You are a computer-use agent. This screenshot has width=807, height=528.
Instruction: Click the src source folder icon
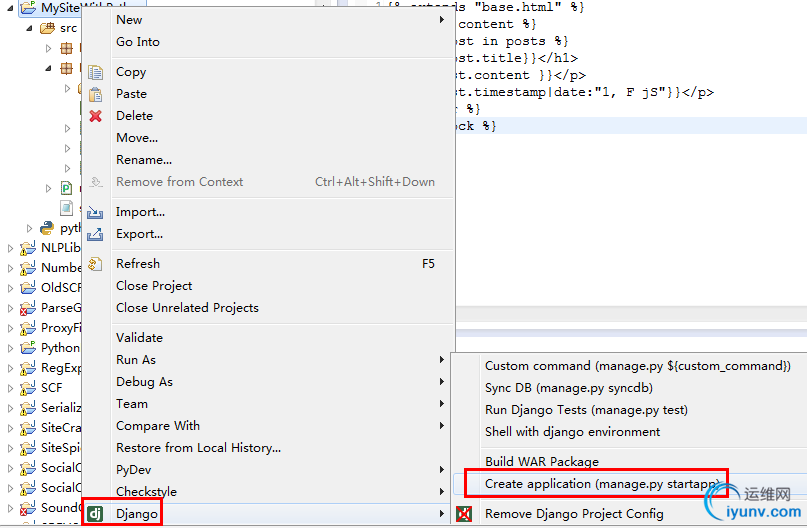pyautogui.click(x=47, y=28)
